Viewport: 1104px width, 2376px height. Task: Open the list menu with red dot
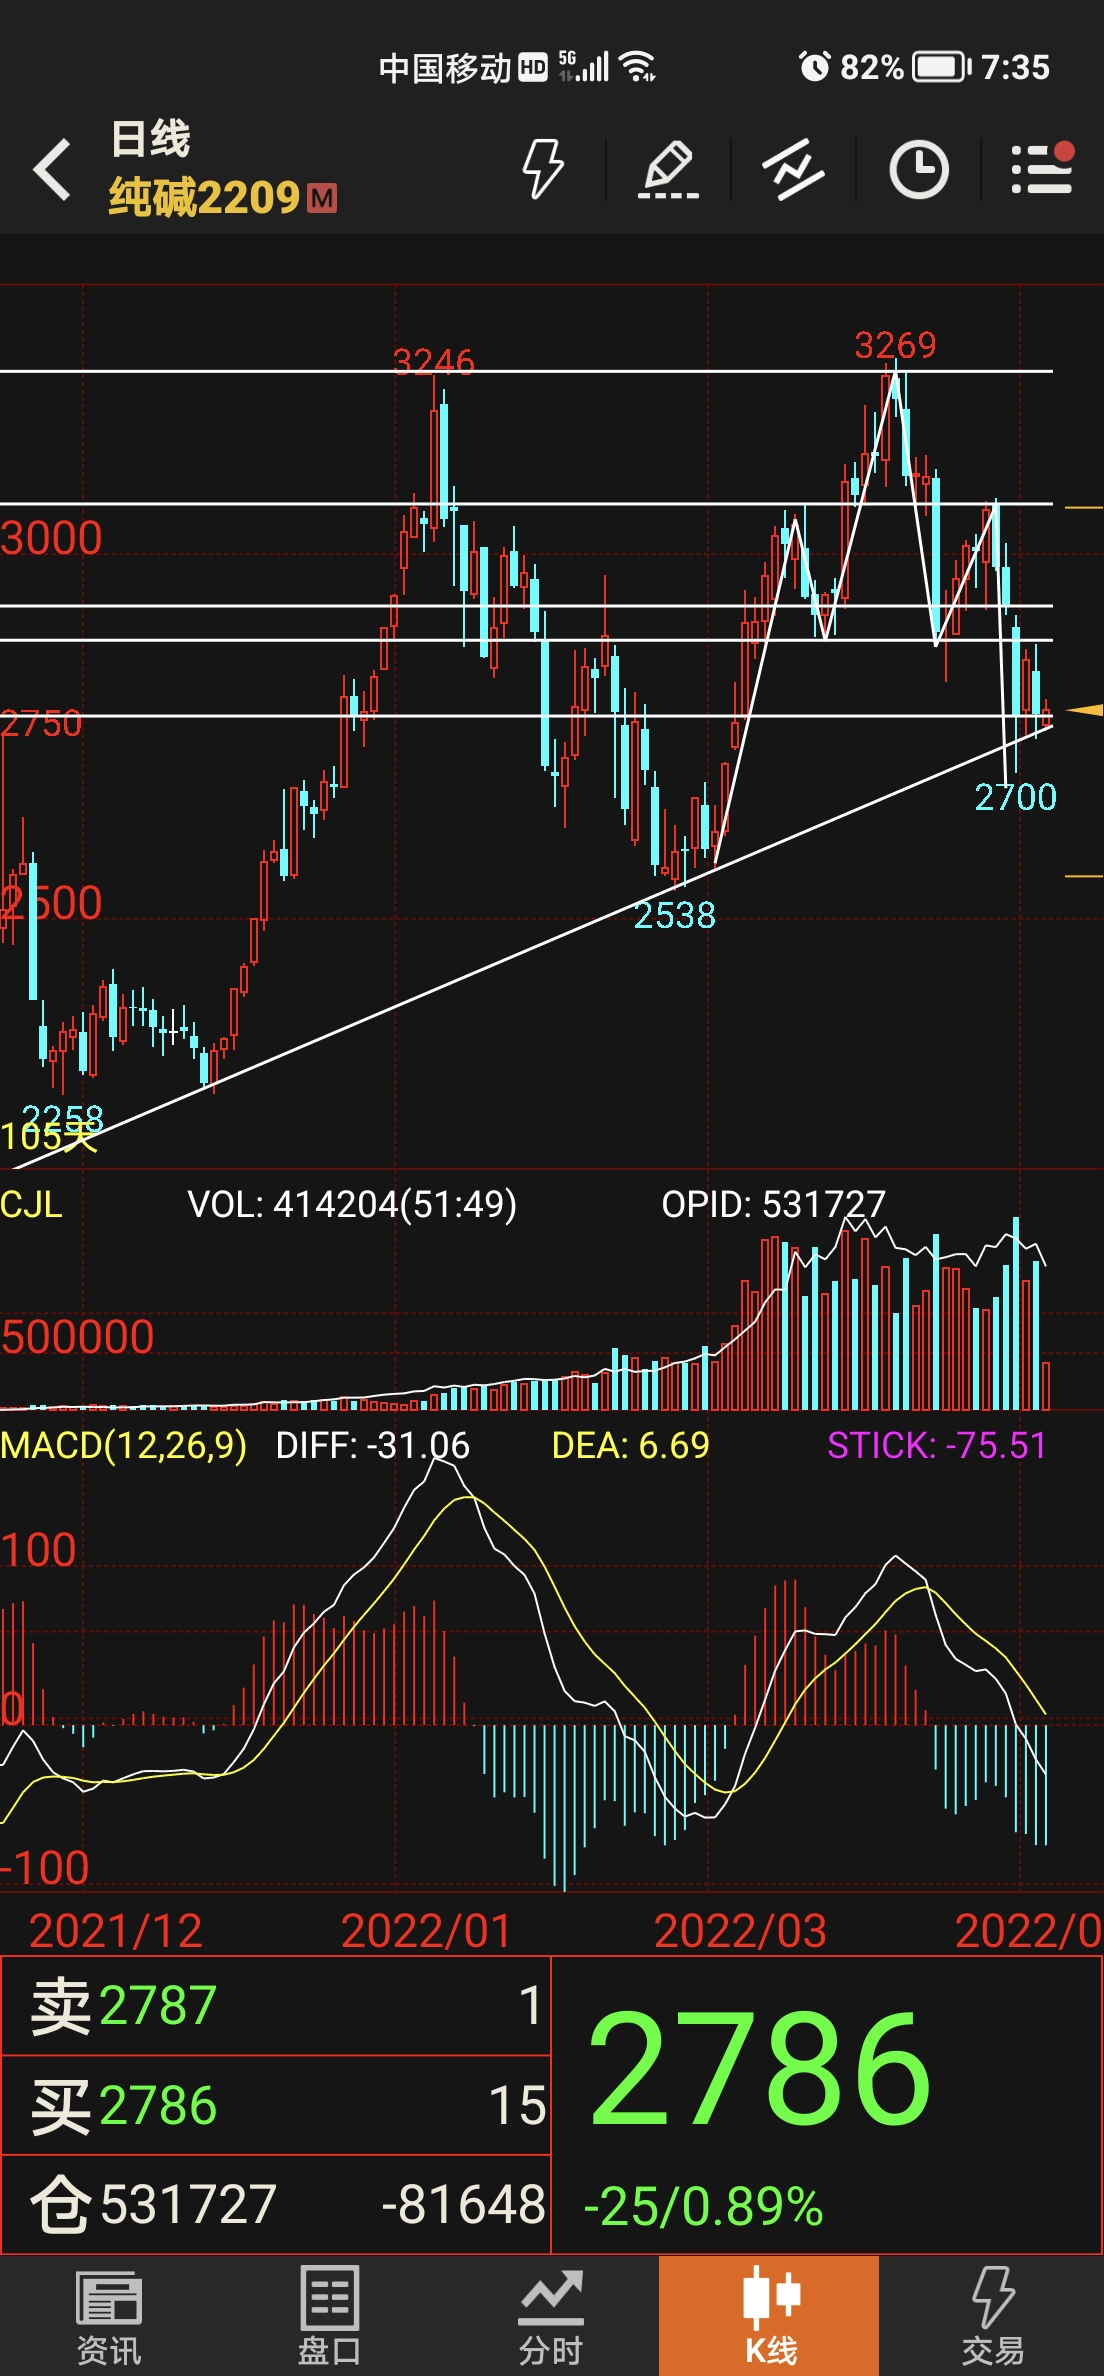1042,168
